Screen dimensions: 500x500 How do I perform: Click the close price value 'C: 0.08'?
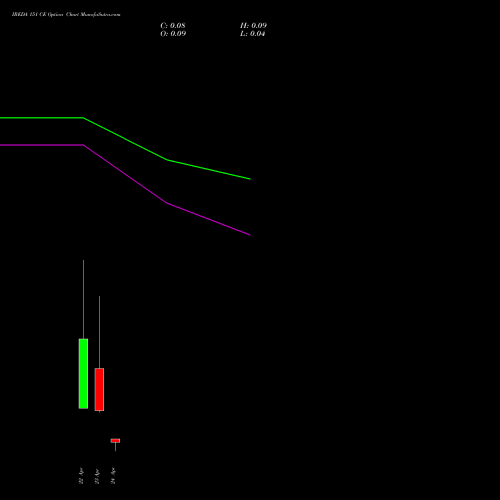pyautogui.click(x=173, y=26)
